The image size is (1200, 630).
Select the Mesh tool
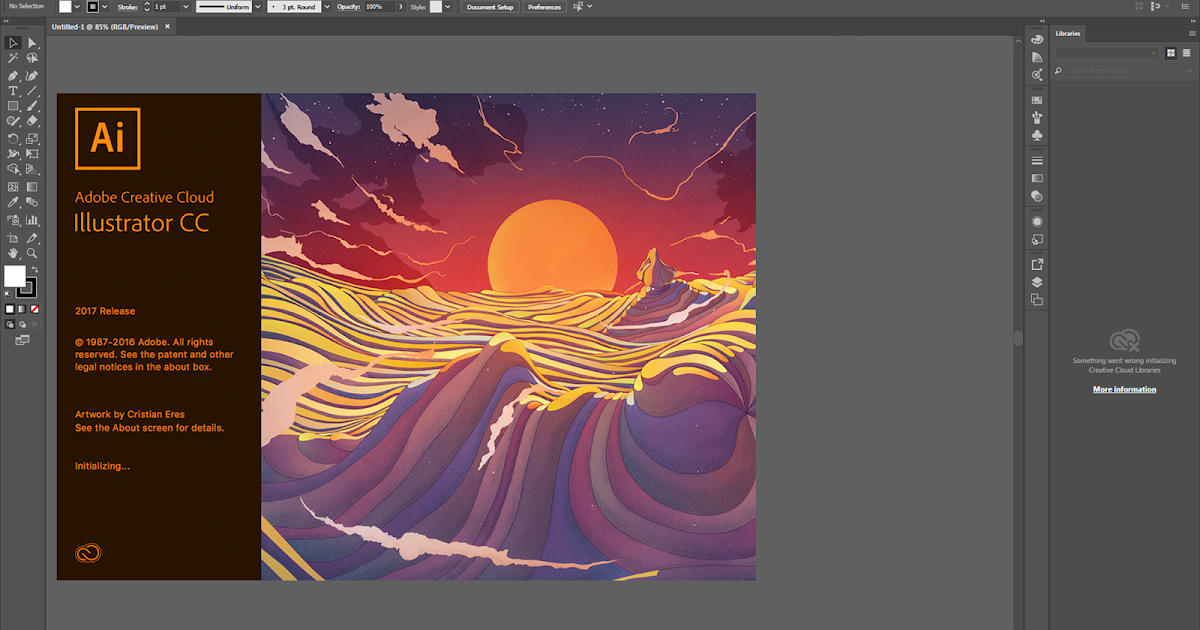coord(13,186)
